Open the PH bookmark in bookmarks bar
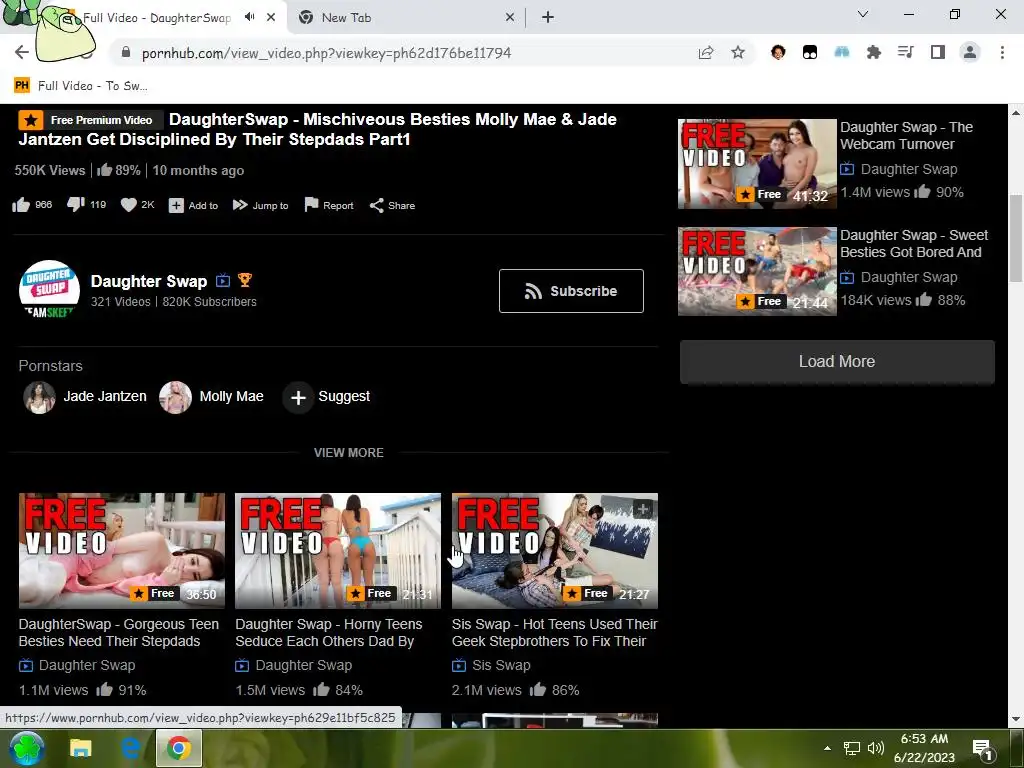This screenshot has height=768, width=1024. [x=81, y=86]
